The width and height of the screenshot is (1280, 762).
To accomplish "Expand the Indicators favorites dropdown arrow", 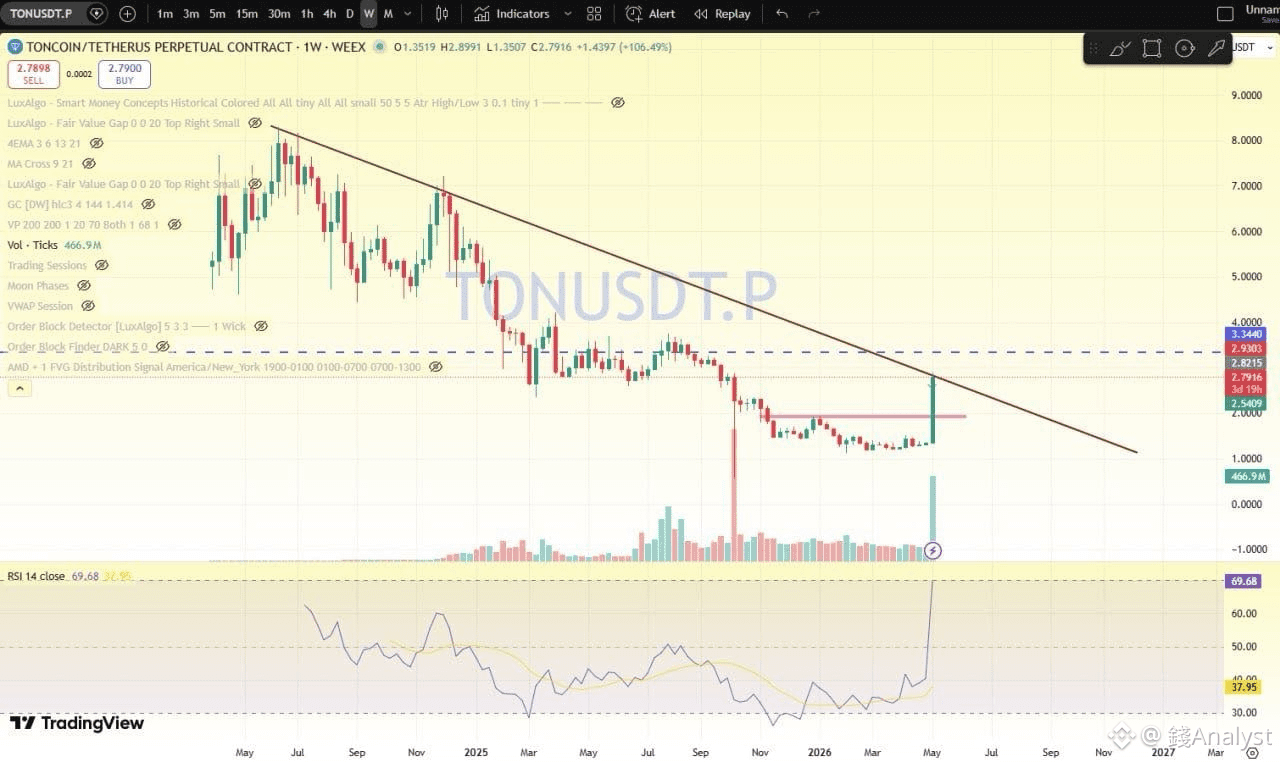I will pos(568,14).
